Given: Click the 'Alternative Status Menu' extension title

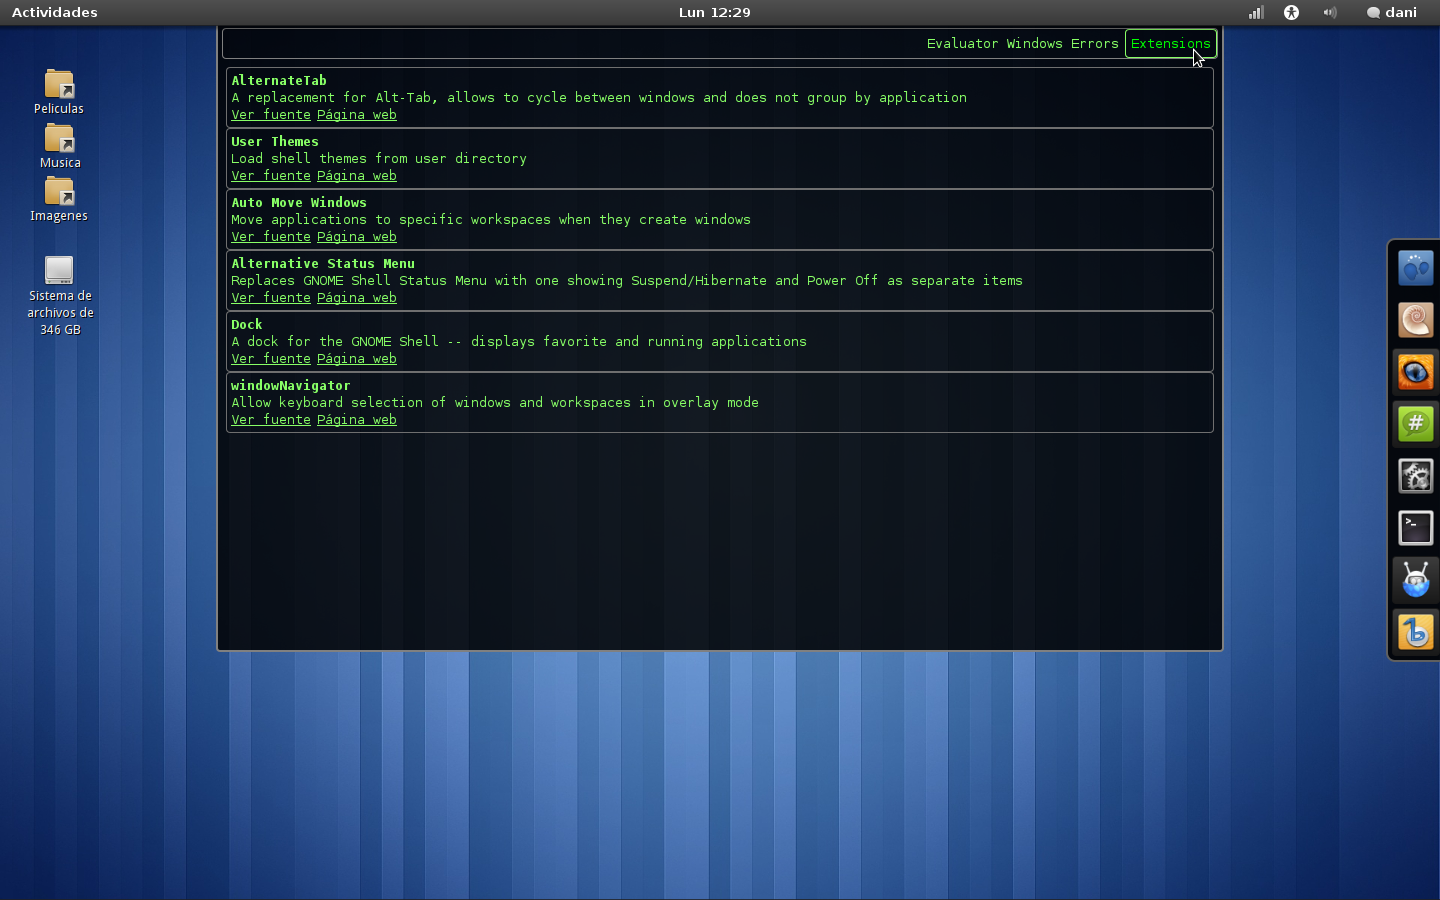Looking at the screenshot, I should [x=323, y=264].
